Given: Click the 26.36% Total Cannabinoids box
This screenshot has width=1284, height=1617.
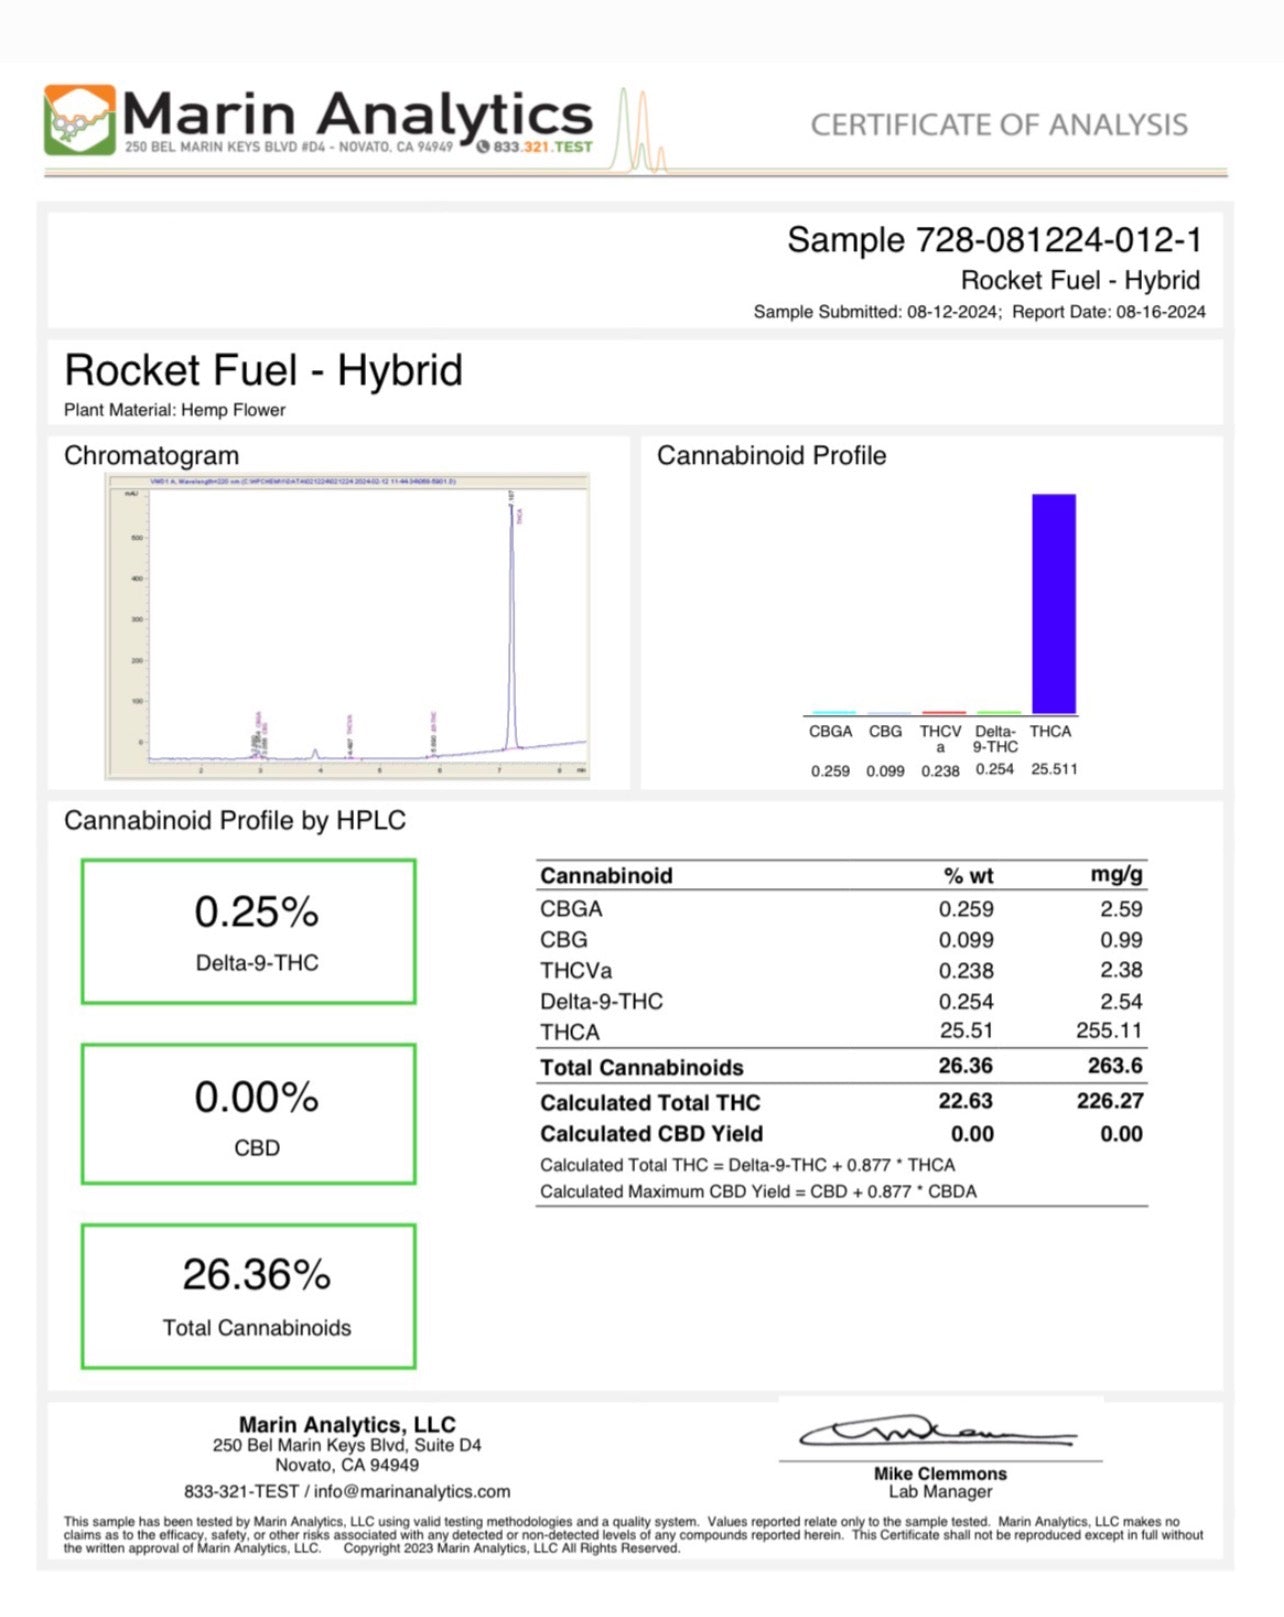Looking at the screenshot, I should pos(248,1296).
